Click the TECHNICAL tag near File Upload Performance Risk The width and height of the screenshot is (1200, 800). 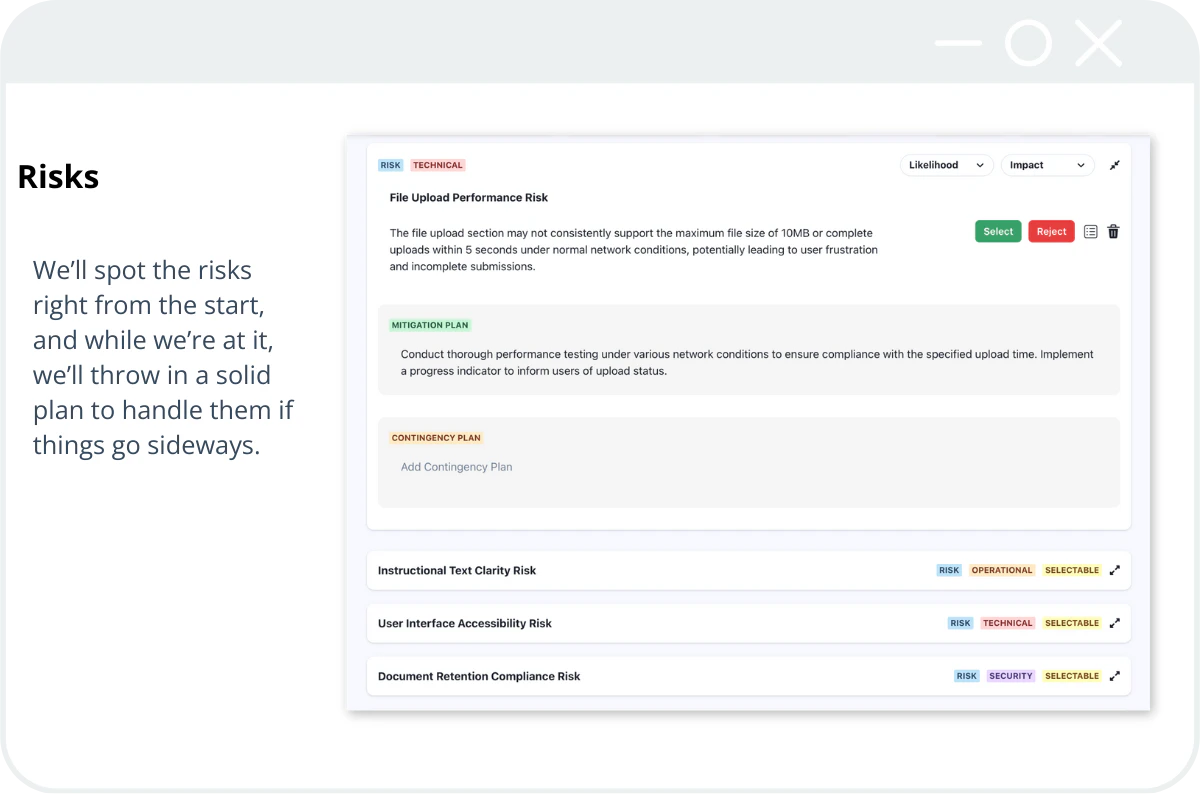click(x=437, y=165)
